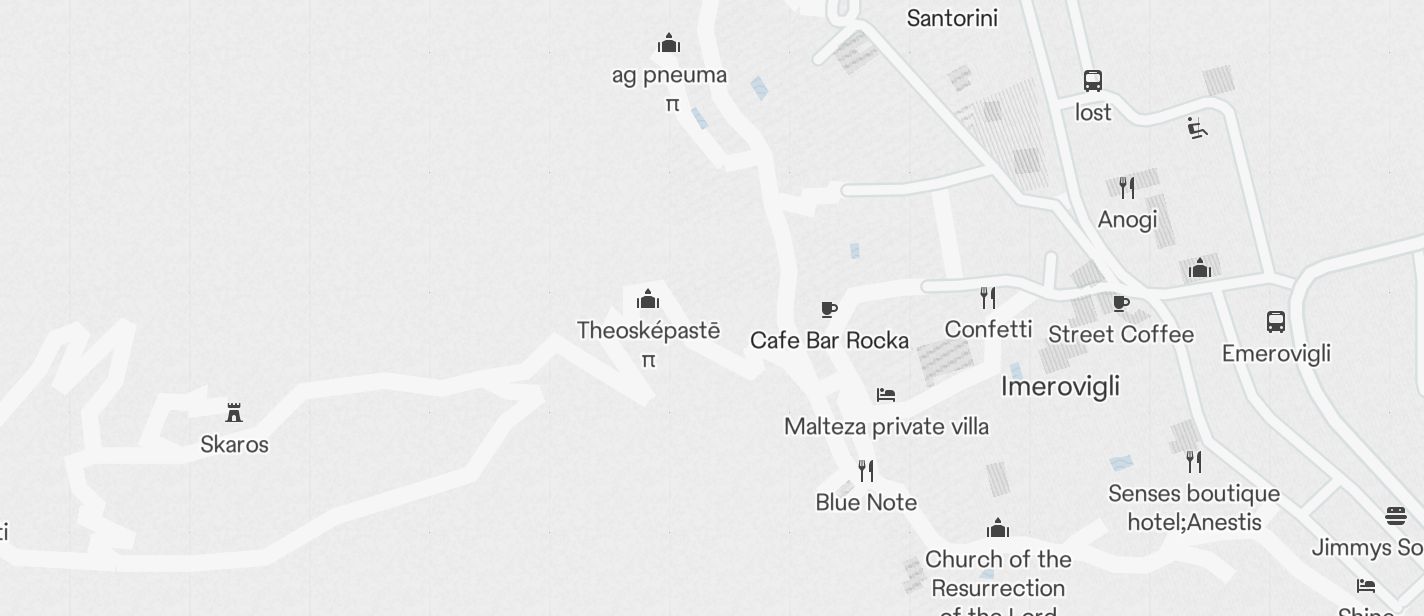Click the Imerovigli town label

point(1060,386)
